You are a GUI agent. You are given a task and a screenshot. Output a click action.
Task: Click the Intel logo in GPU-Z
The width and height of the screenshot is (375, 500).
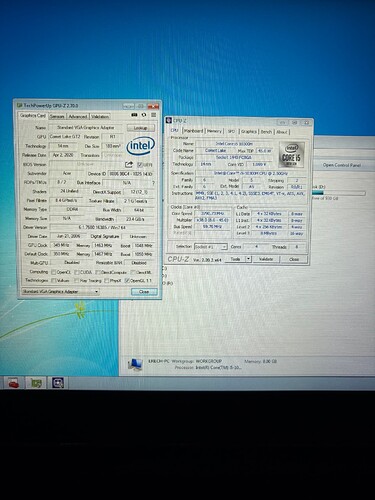(x=141, y=146)
